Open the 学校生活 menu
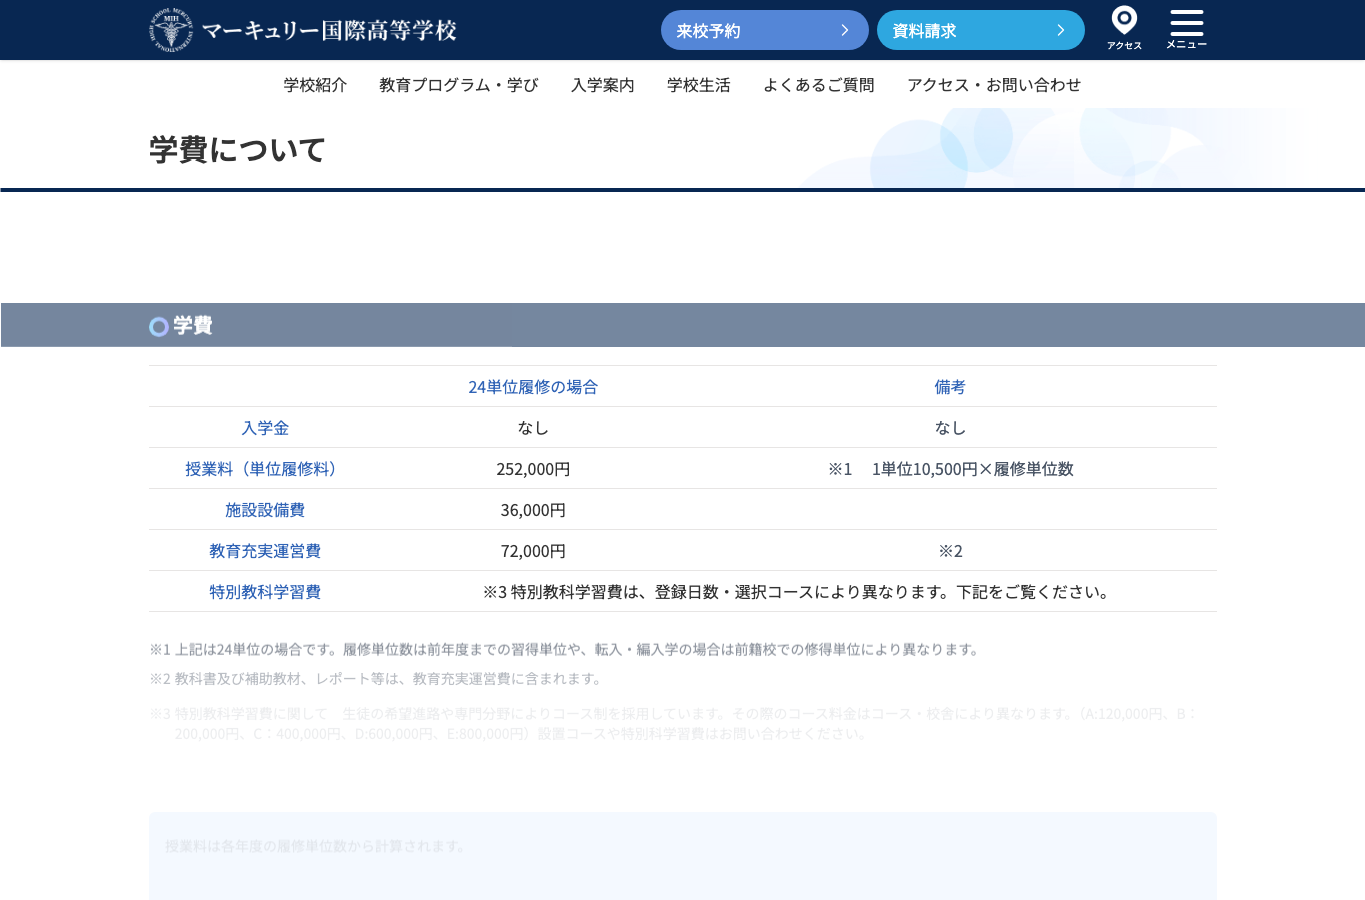The image size is (1365, 900). [699, 85]
